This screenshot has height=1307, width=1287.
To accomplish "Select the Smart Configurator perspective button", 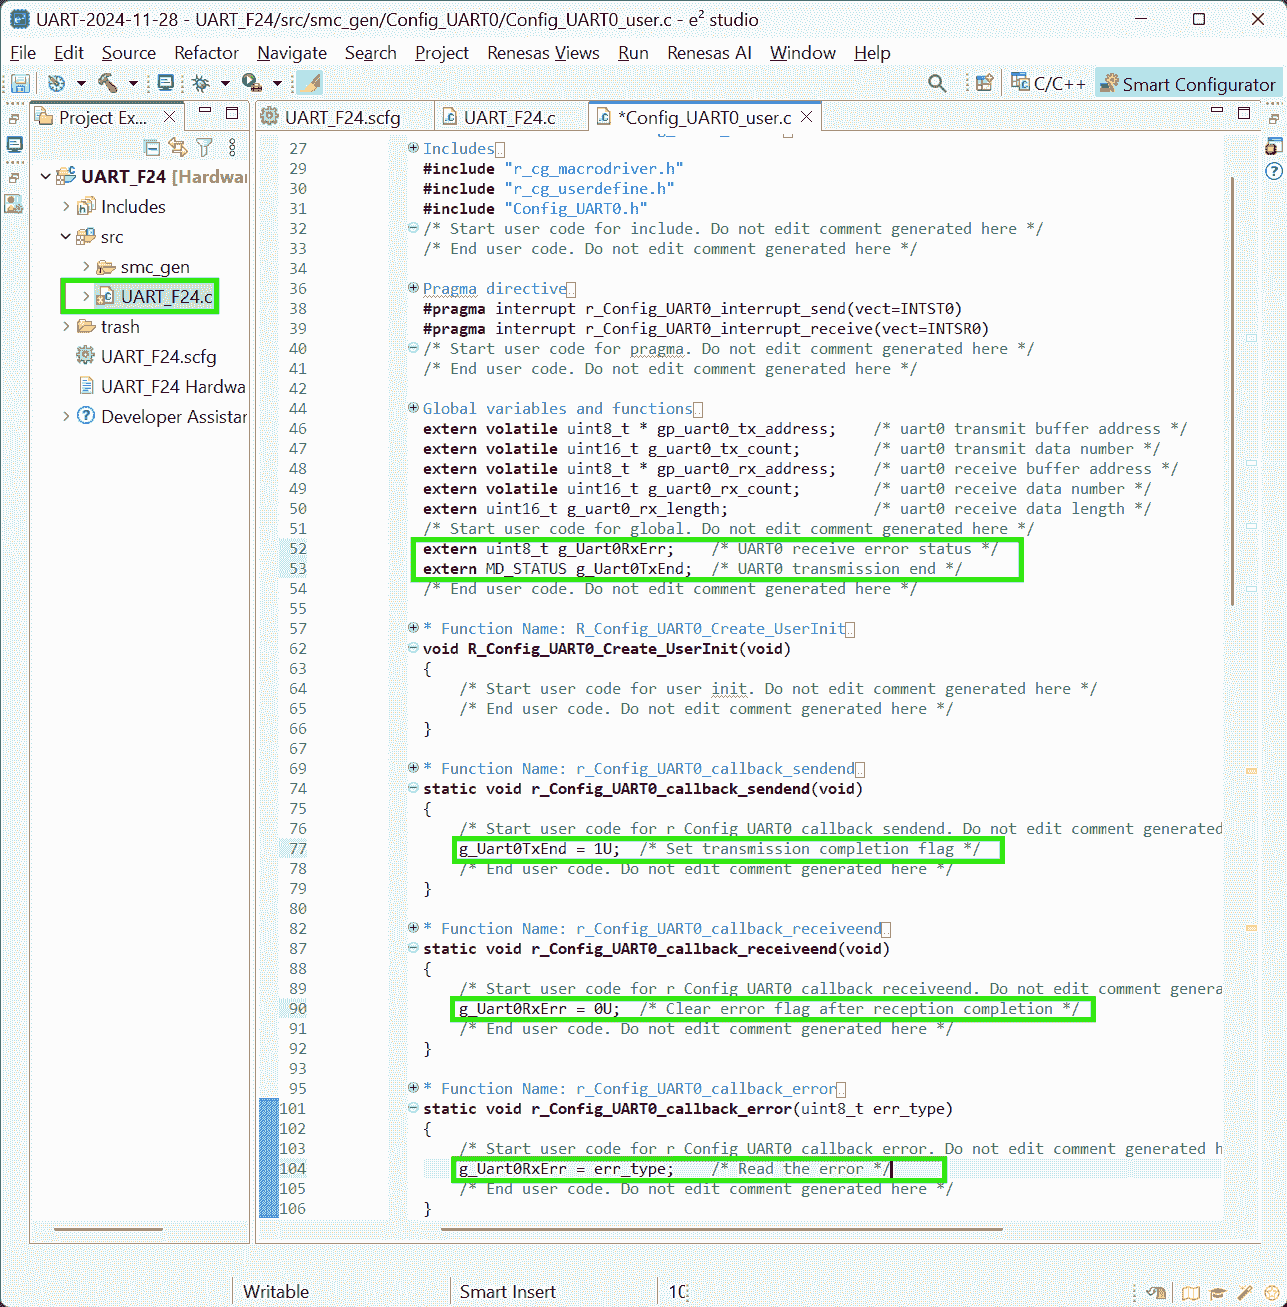I will (x=1188, y=84).
